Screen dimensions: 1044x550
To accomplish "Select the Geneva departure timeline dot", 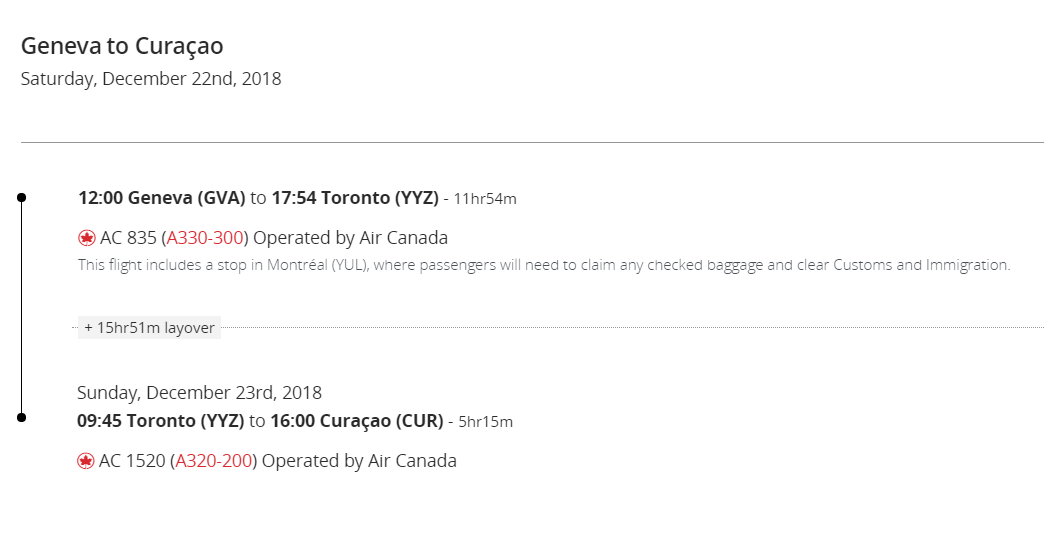I will point(21,197).
